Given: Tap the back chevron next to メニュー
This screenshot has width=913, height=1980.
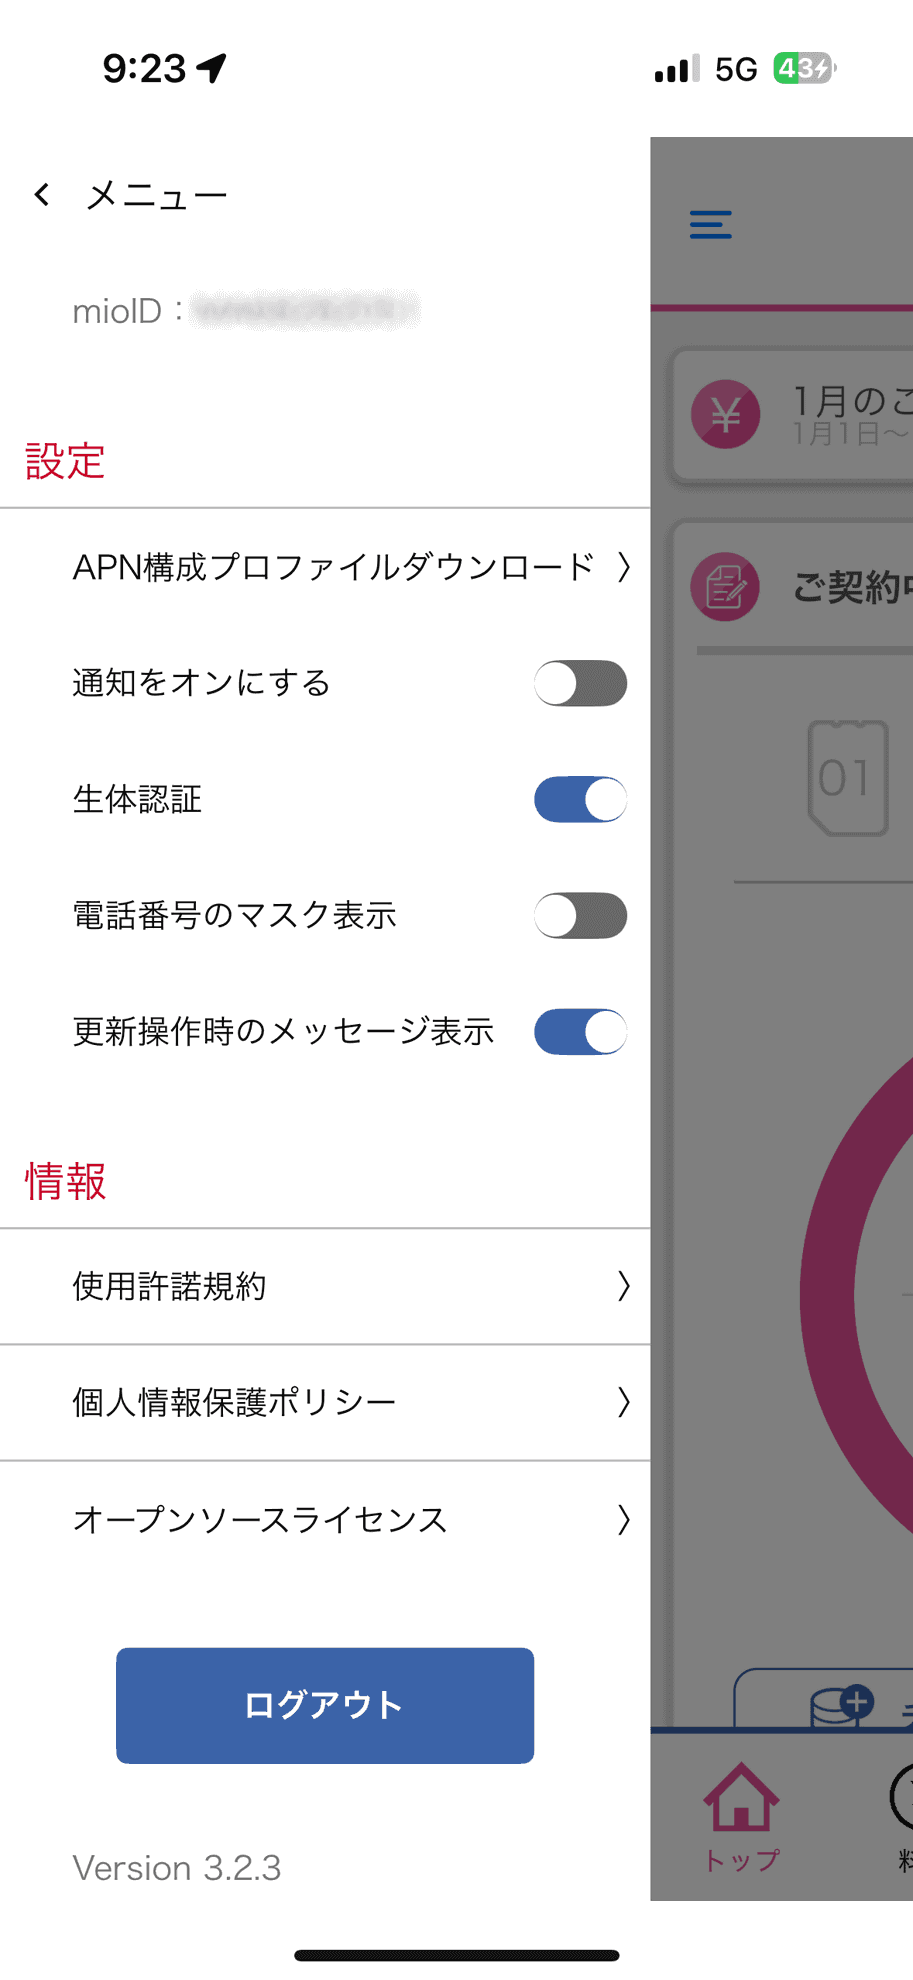Looking at the screenshot, I should coord(41,193).
